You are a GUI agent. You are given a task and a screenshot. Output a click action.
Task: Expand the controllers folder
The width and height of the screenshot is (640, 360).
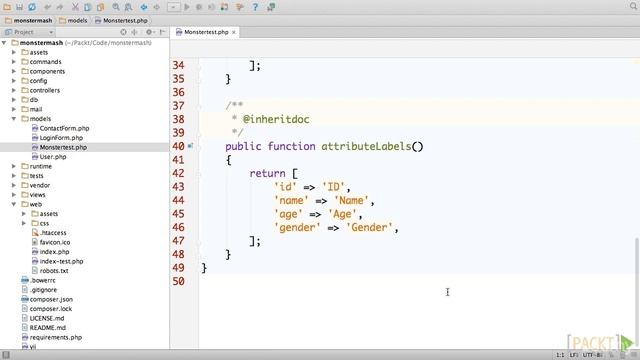14,90
